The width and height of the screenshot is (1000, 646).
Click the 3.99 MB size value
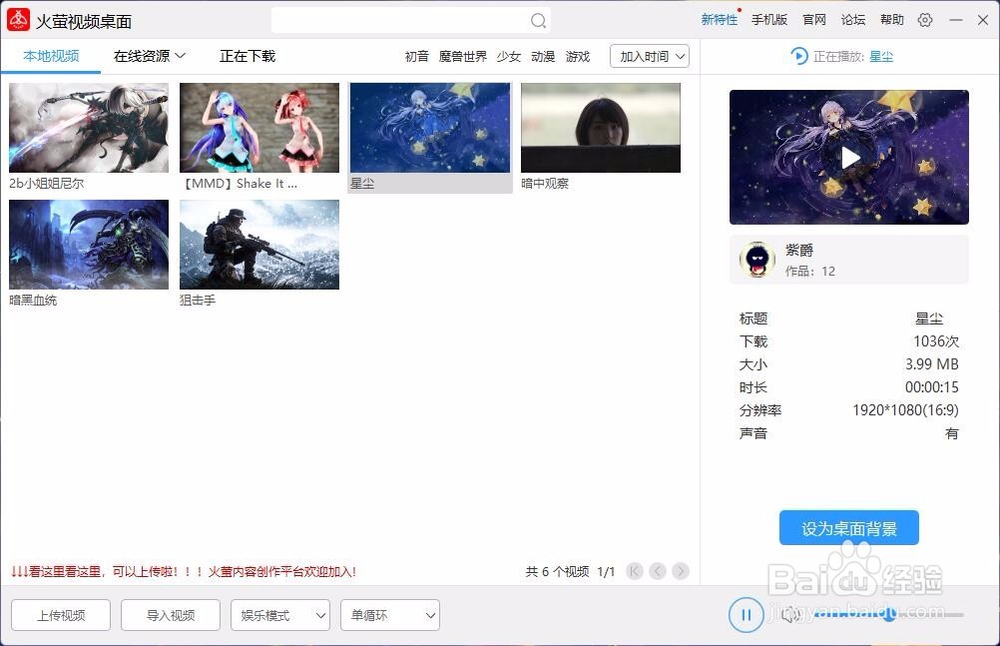[932, 364]
